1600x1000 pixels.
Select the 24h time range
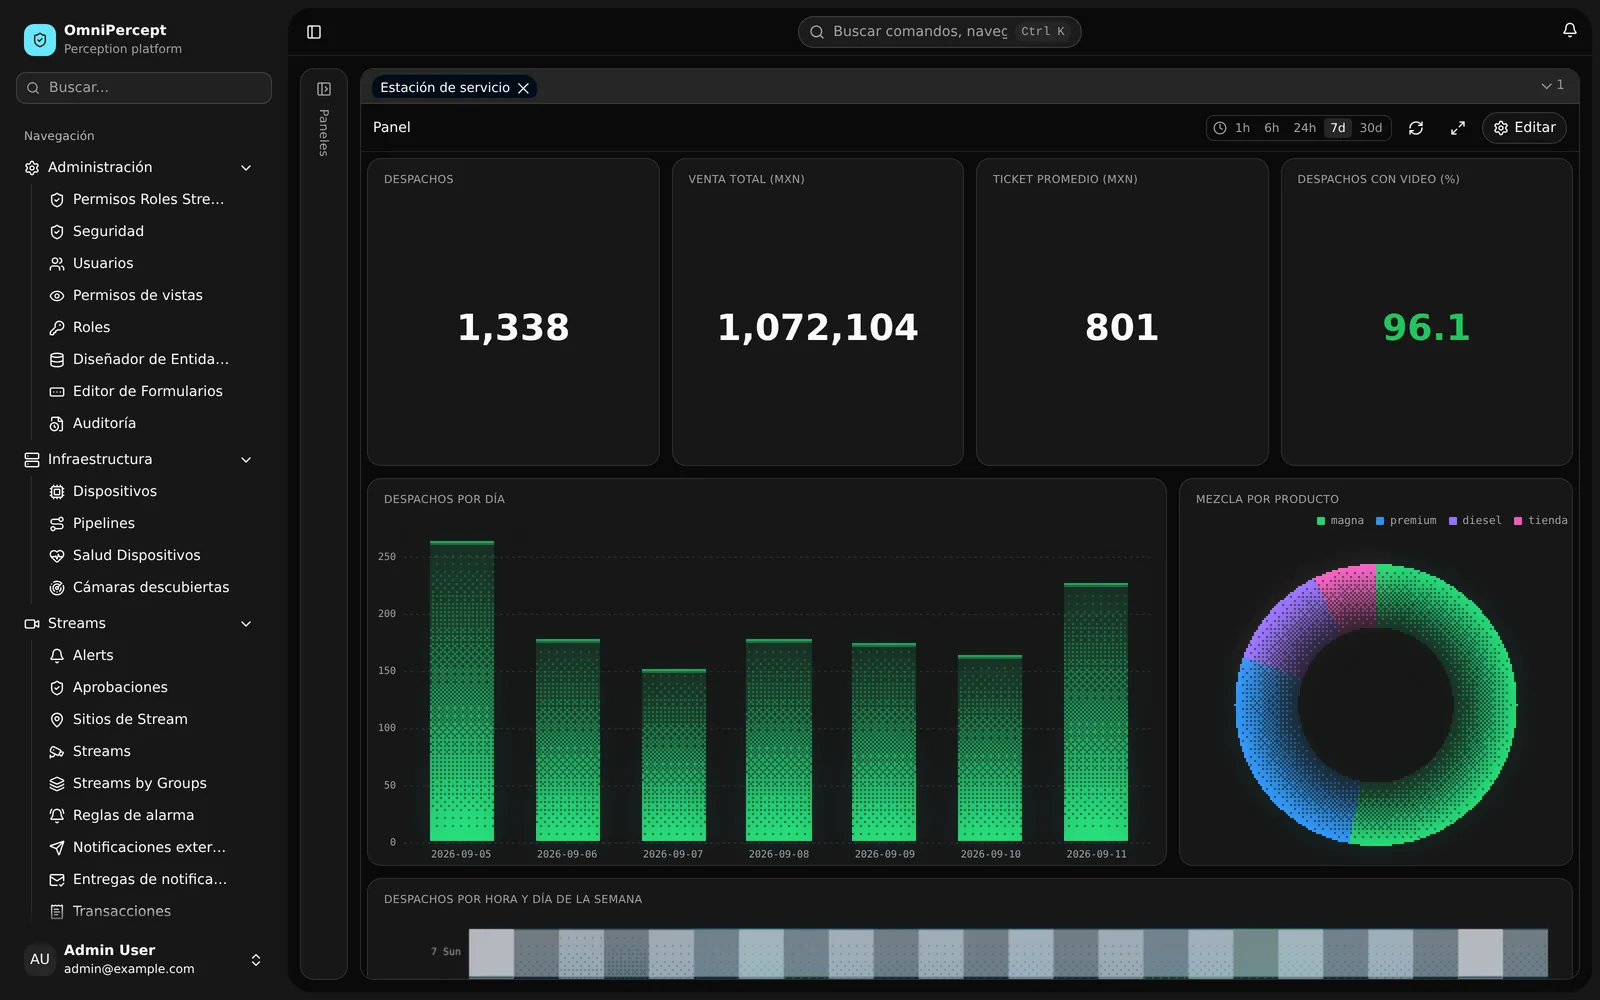(1304, 128)
